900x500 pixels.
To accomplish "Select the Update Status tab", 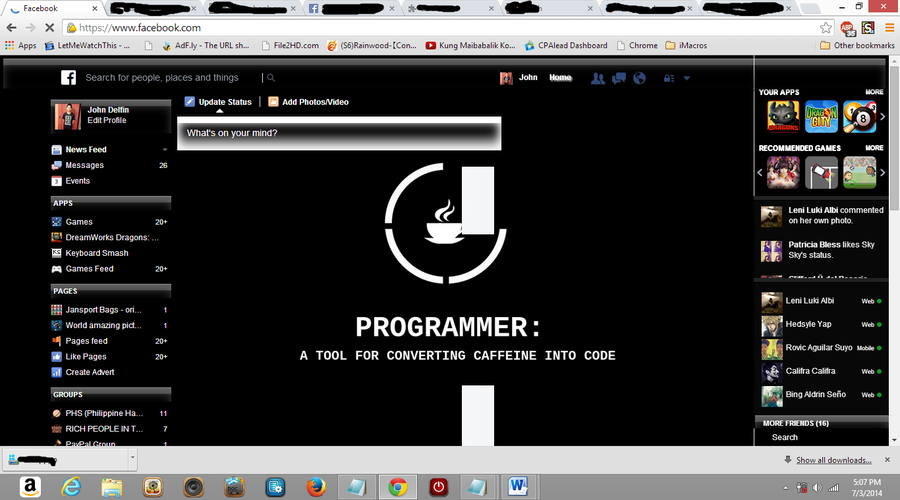I will (218, 102).
